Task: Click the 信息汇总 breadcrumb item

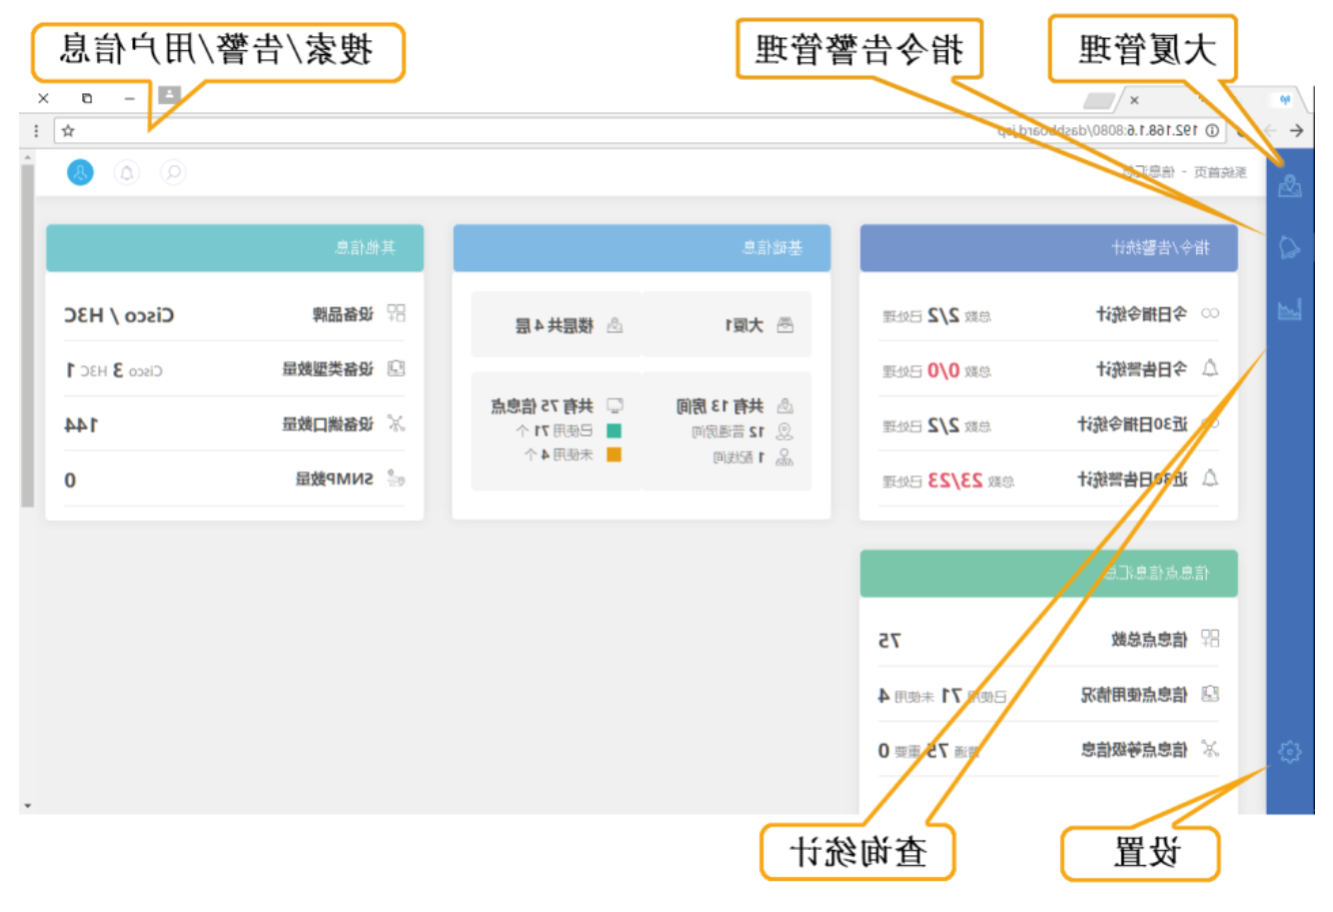Action: point(1149,172)
